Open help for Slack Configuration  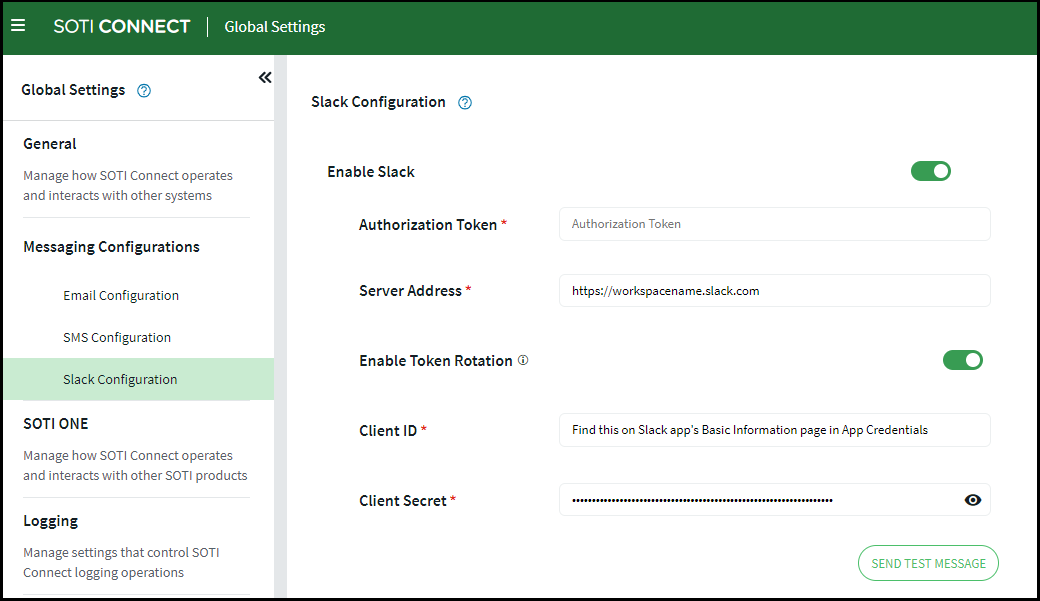(465, 103)
